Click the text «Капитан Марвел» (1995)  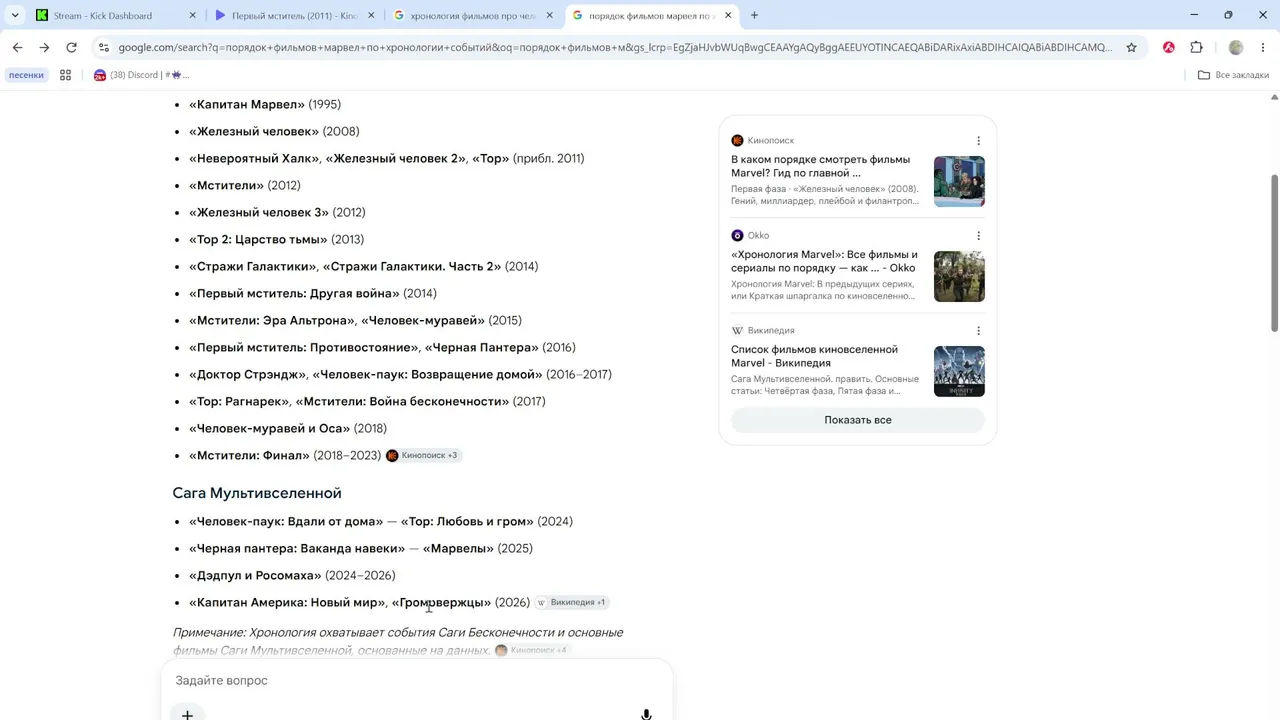point(265,105)
